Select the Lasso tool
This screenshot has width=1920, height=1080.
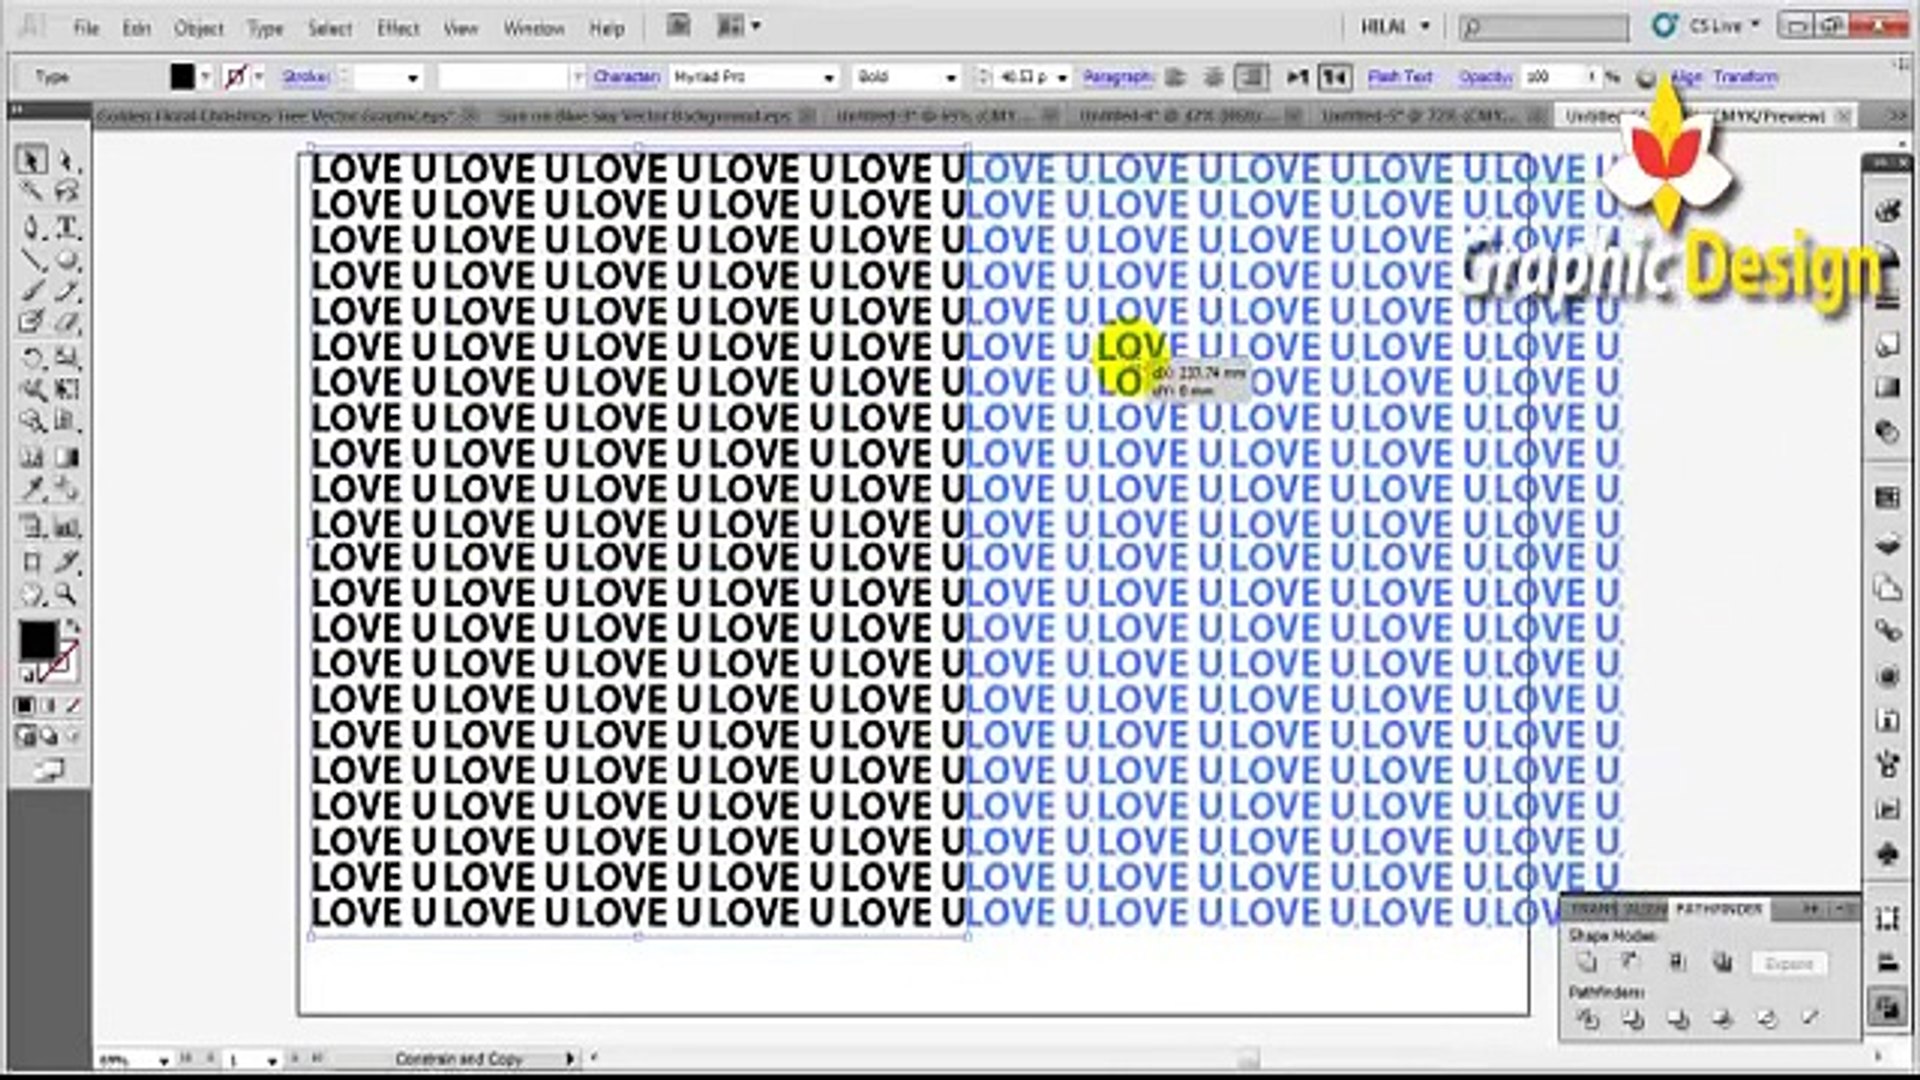coord(66,192)
